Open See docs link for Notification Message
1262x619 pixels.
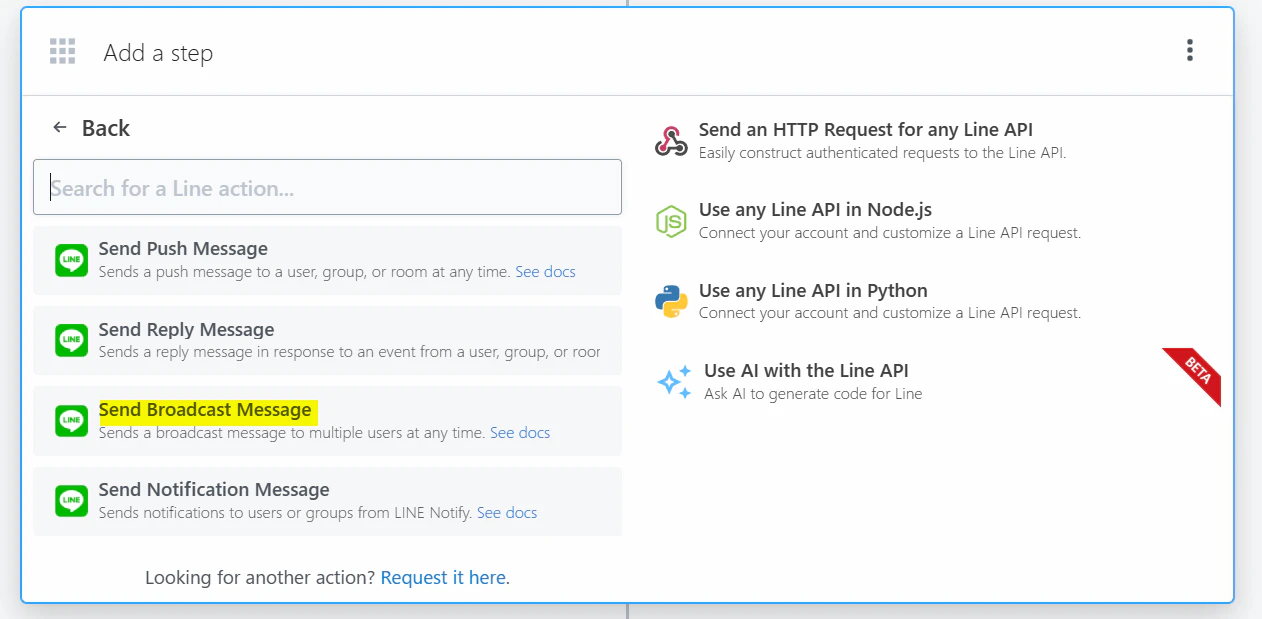click(507, 513)
